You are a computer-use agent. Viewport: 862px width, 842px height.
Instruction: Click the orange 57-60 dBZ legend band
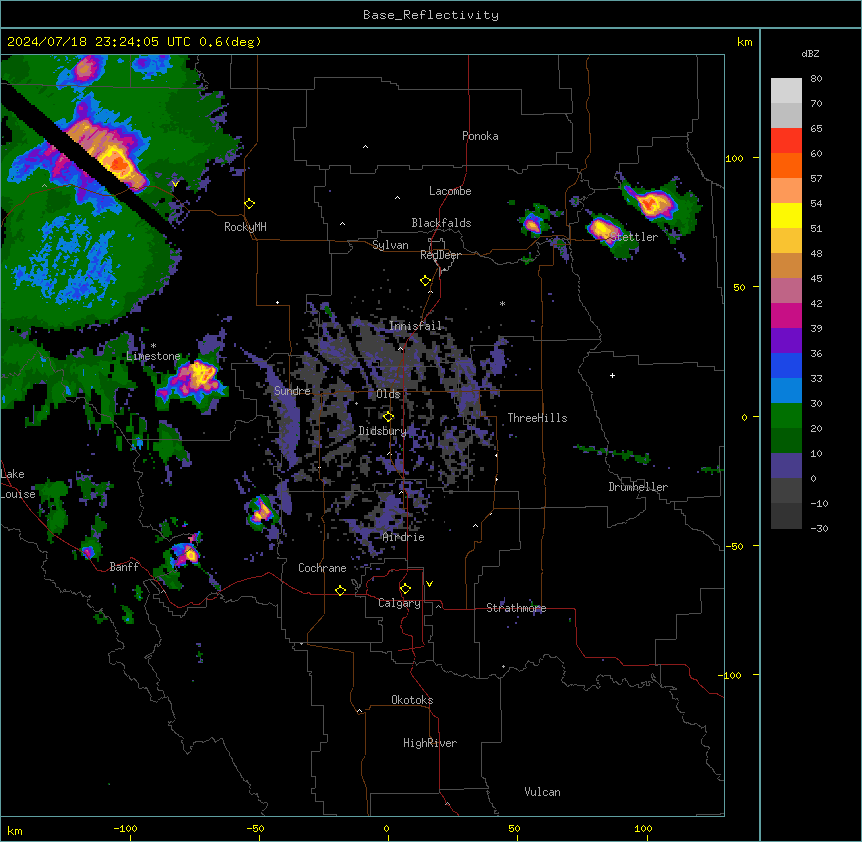click(786, 165)
